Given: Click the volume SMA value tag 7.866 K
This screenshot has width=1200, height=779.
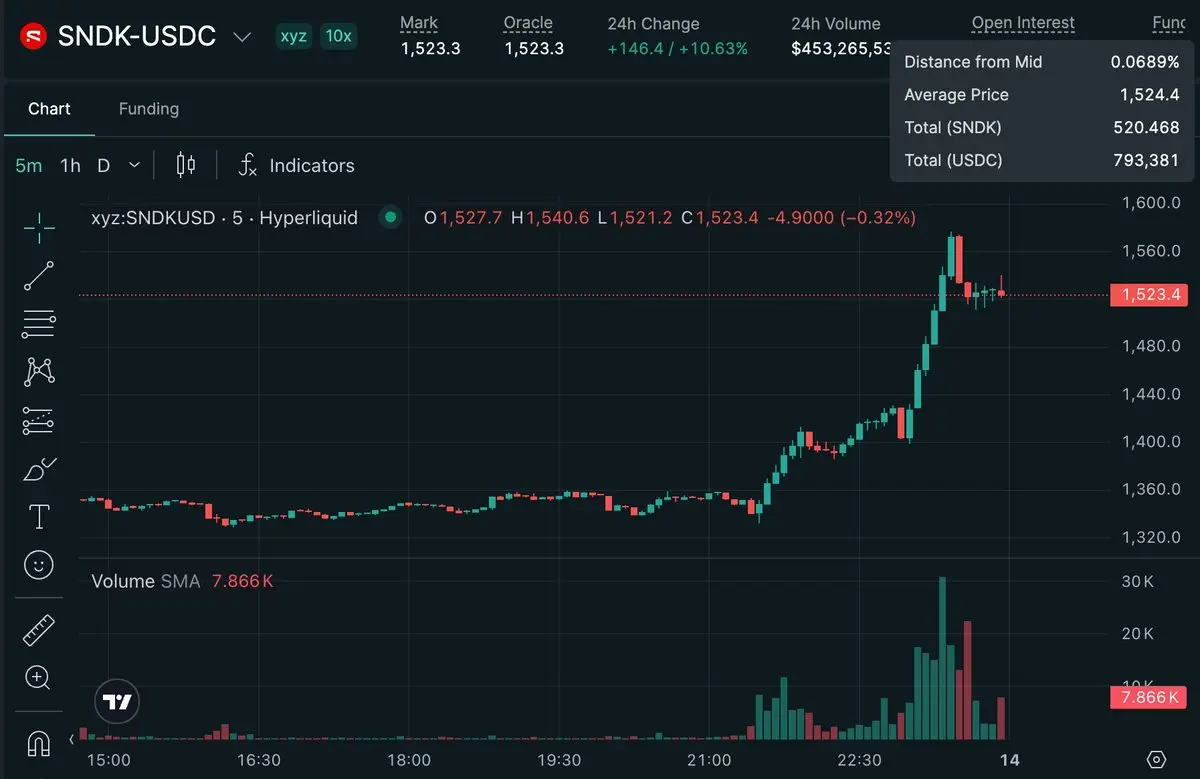Looking at the screenshot, I should coord(1149,697).
